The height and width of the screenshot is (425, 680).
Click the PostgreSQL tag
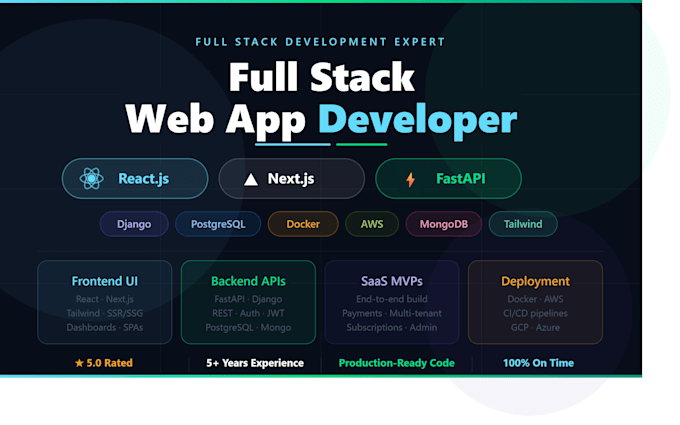(x=218, y=224)
